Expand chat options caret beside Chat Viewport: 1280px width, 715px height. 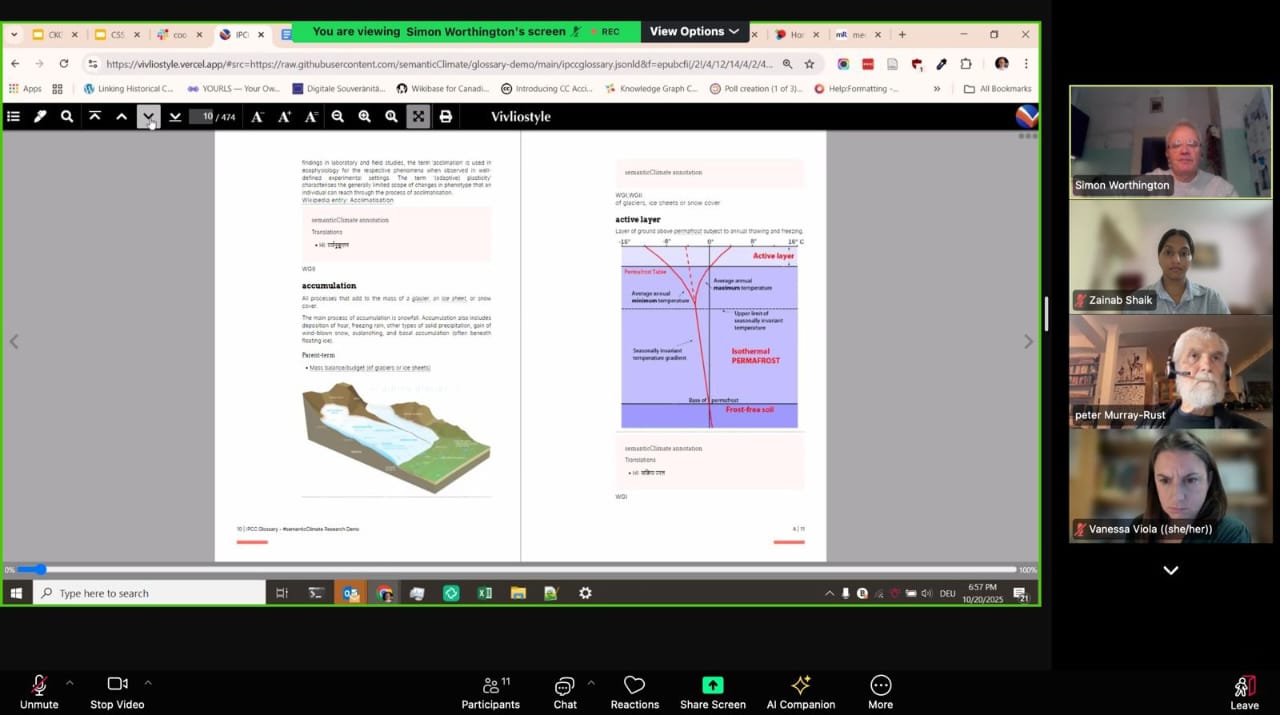pyautogui.click(x=590, y=683)
